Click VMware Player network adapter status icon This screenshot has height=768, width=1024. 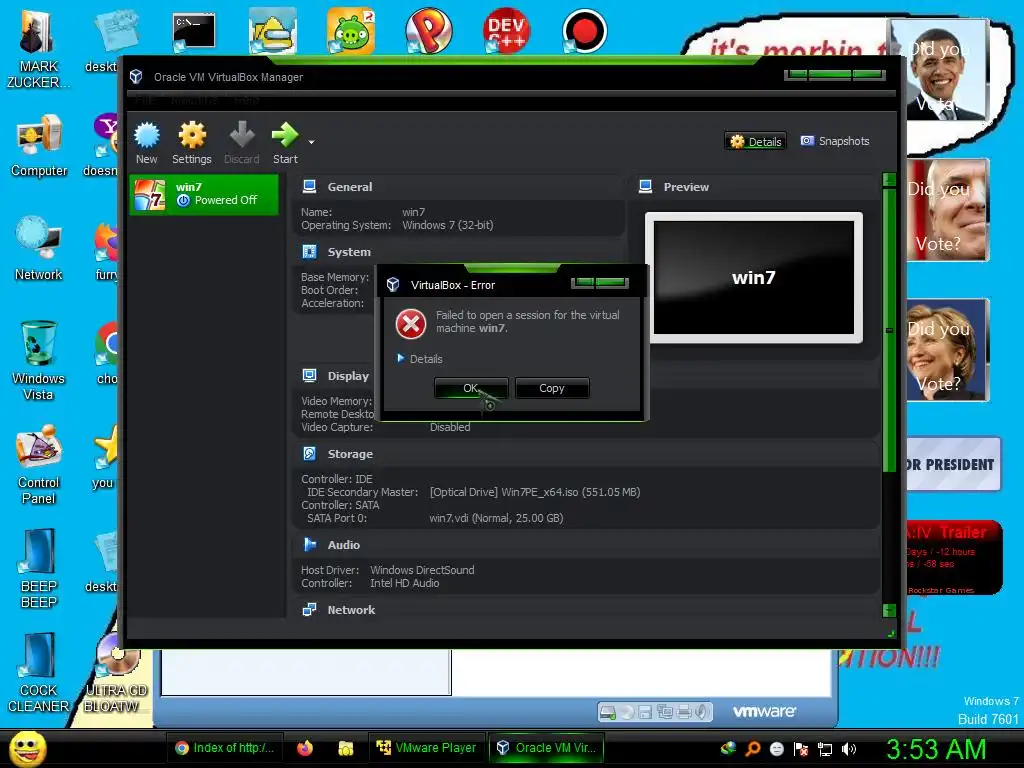point(665,712)
